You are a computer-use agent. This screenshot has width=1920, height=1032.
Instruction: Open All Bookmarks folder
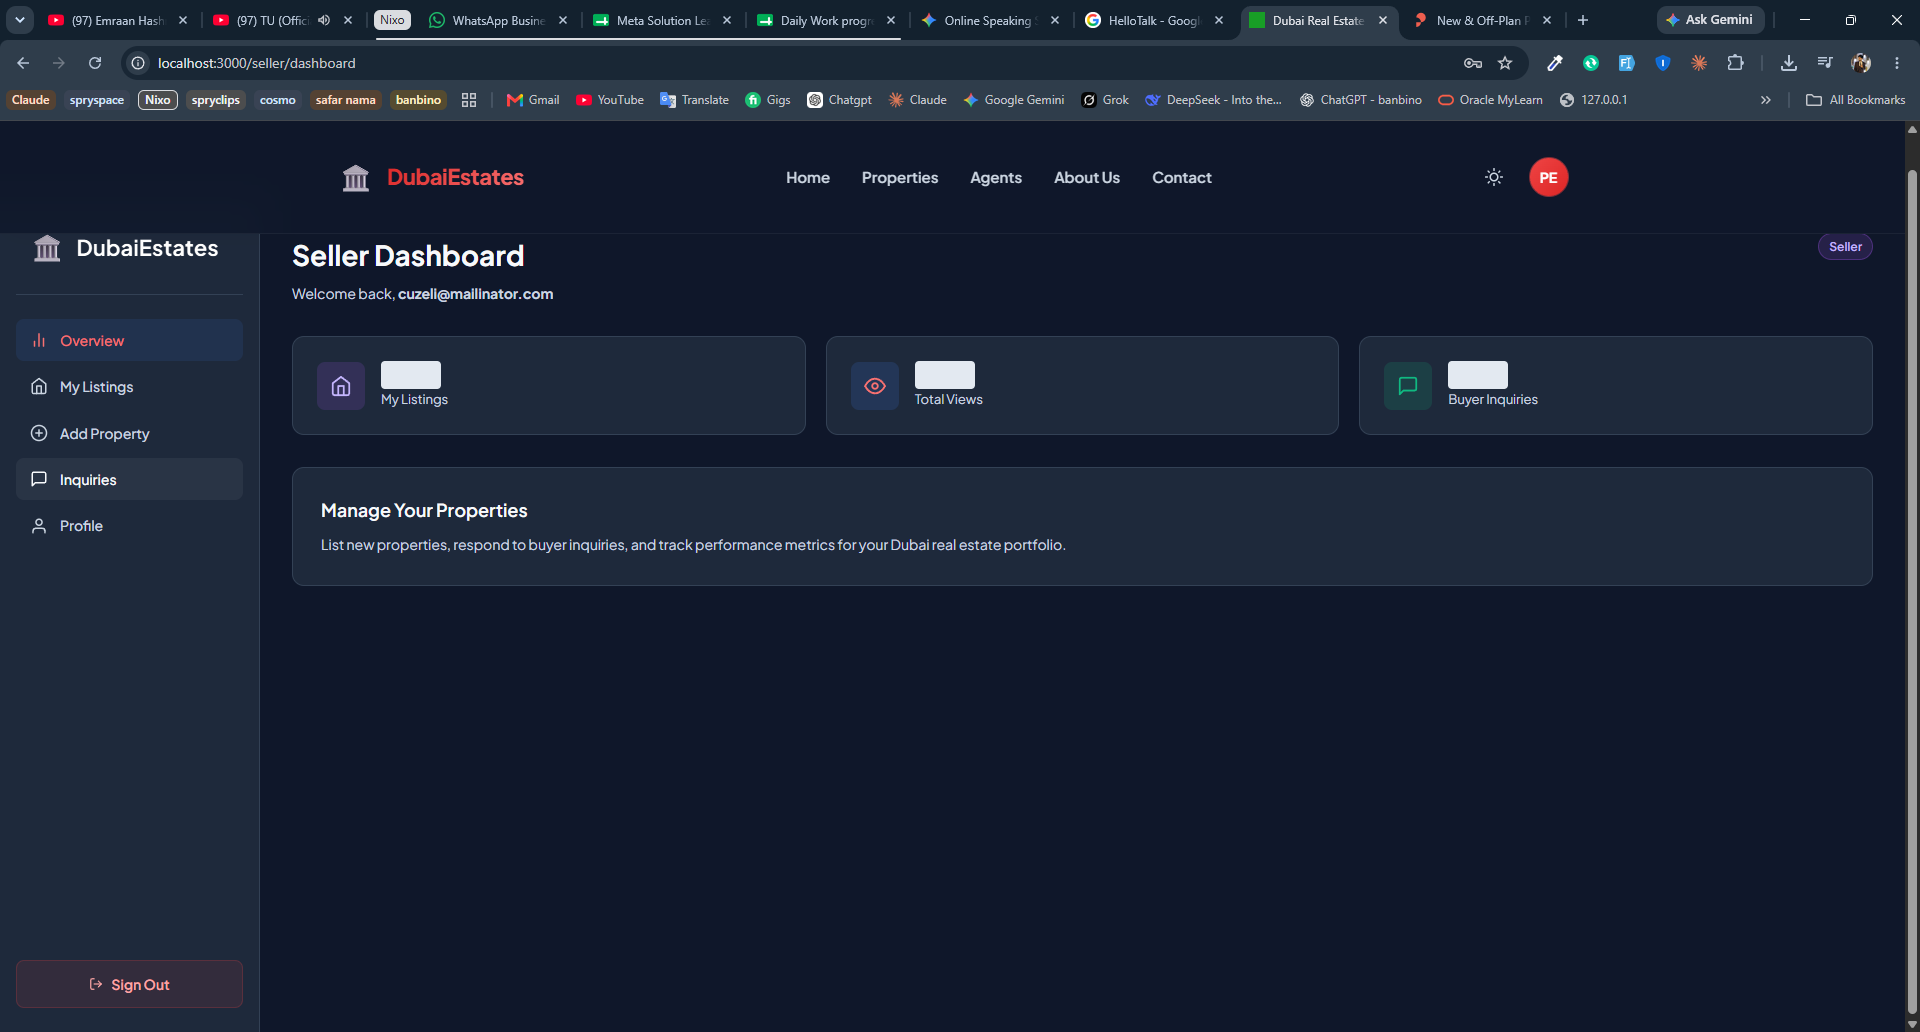(1856, 100)
